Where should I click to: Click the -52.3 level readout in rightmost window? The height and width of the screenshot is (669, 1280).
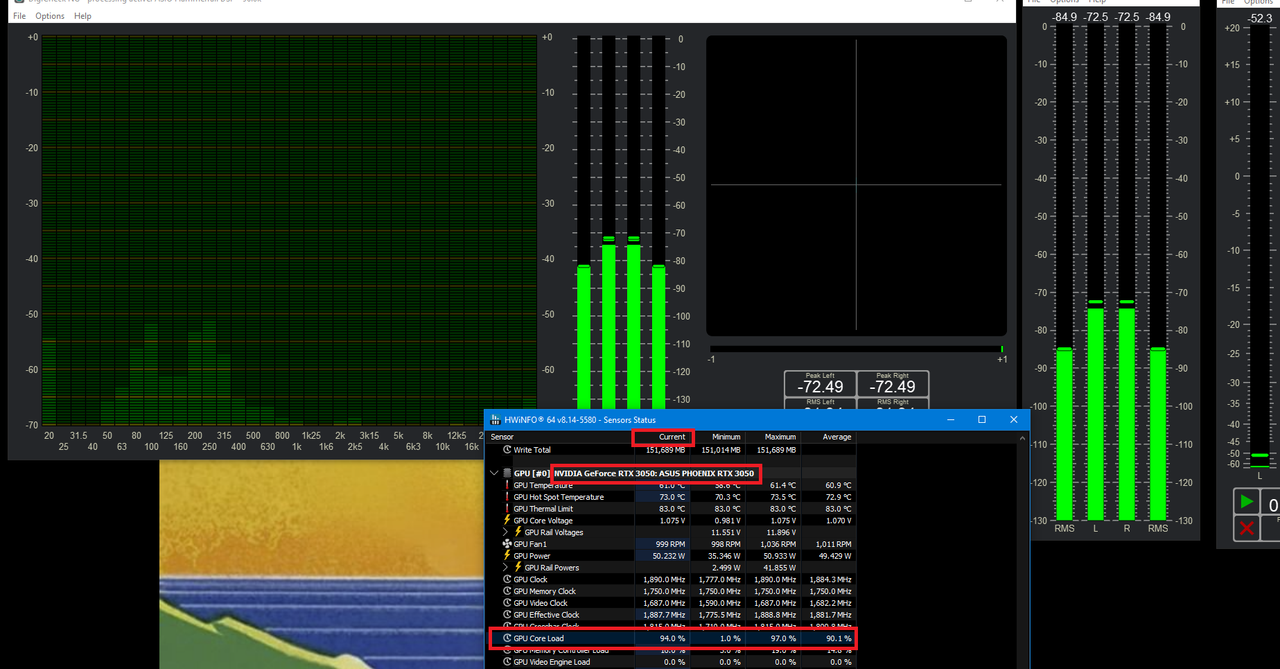click(1260, 18)
